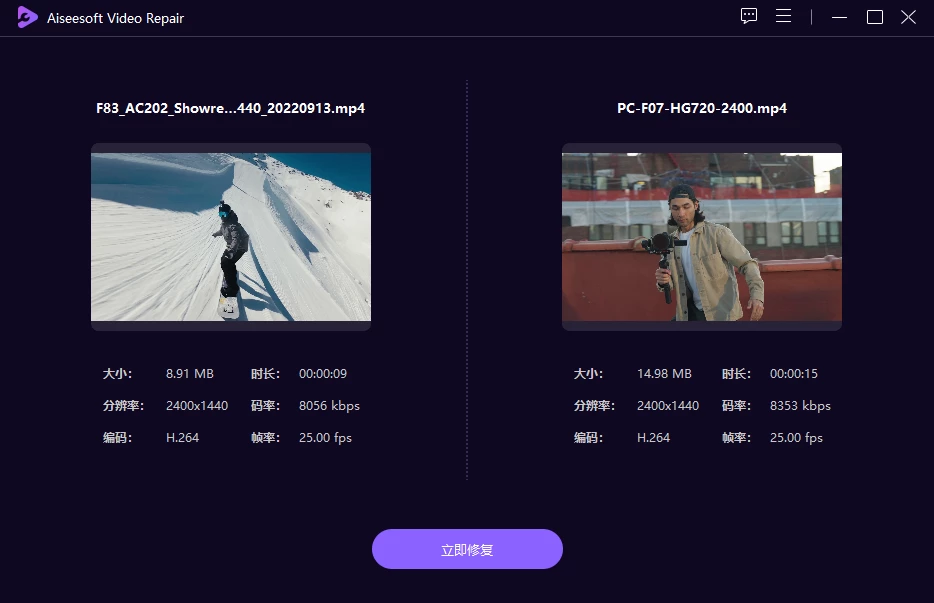
Task: Click the Aiseesoft Video Repair logo icon
Action: click(27, 18)
